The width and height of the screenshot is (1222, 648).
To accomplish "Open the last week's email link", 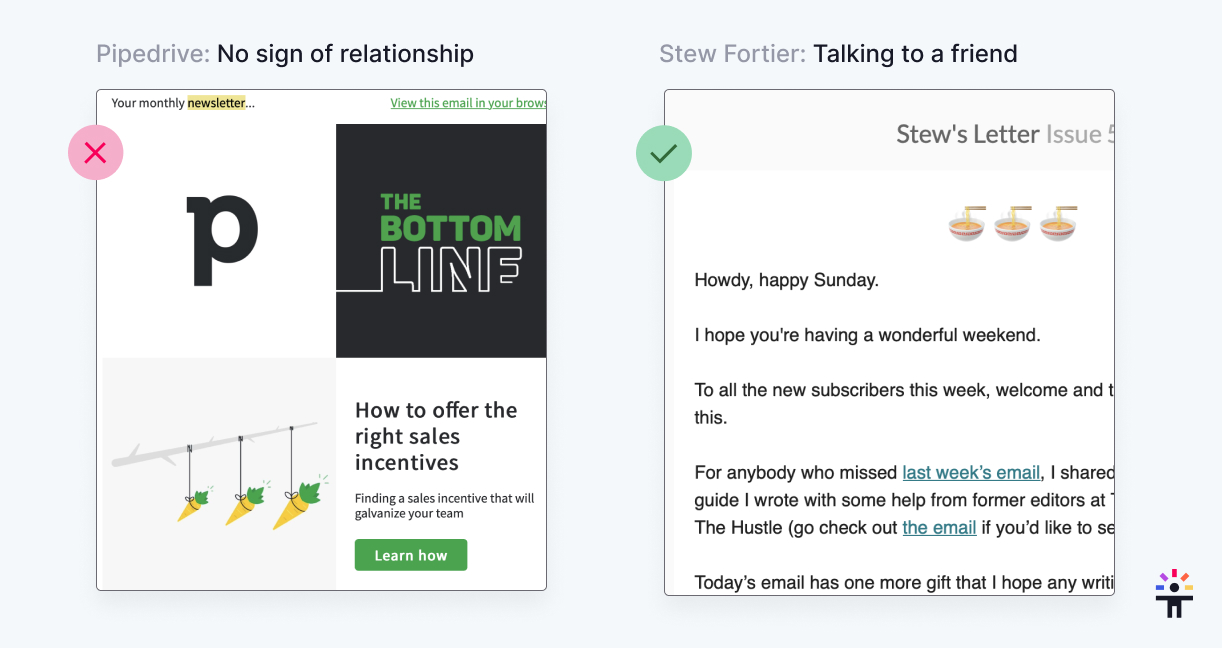I will [971, 473].
